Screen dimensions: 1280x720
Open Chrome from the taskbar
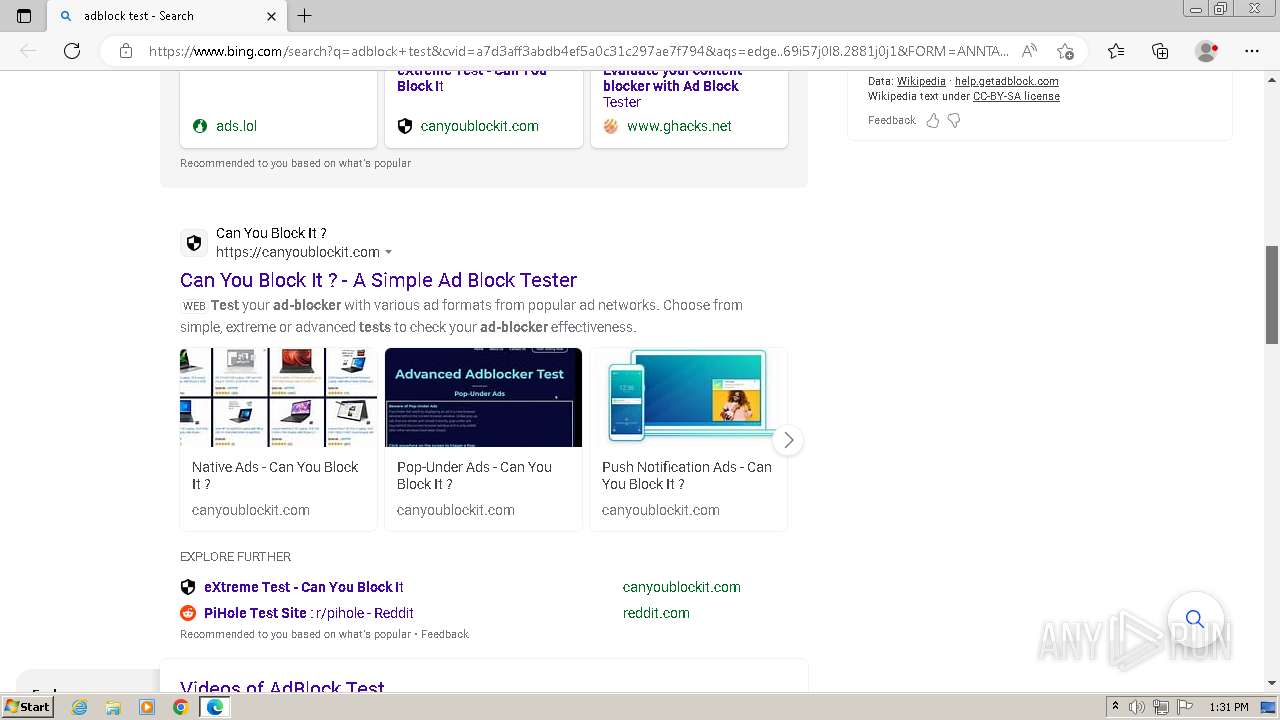[180, 707]
